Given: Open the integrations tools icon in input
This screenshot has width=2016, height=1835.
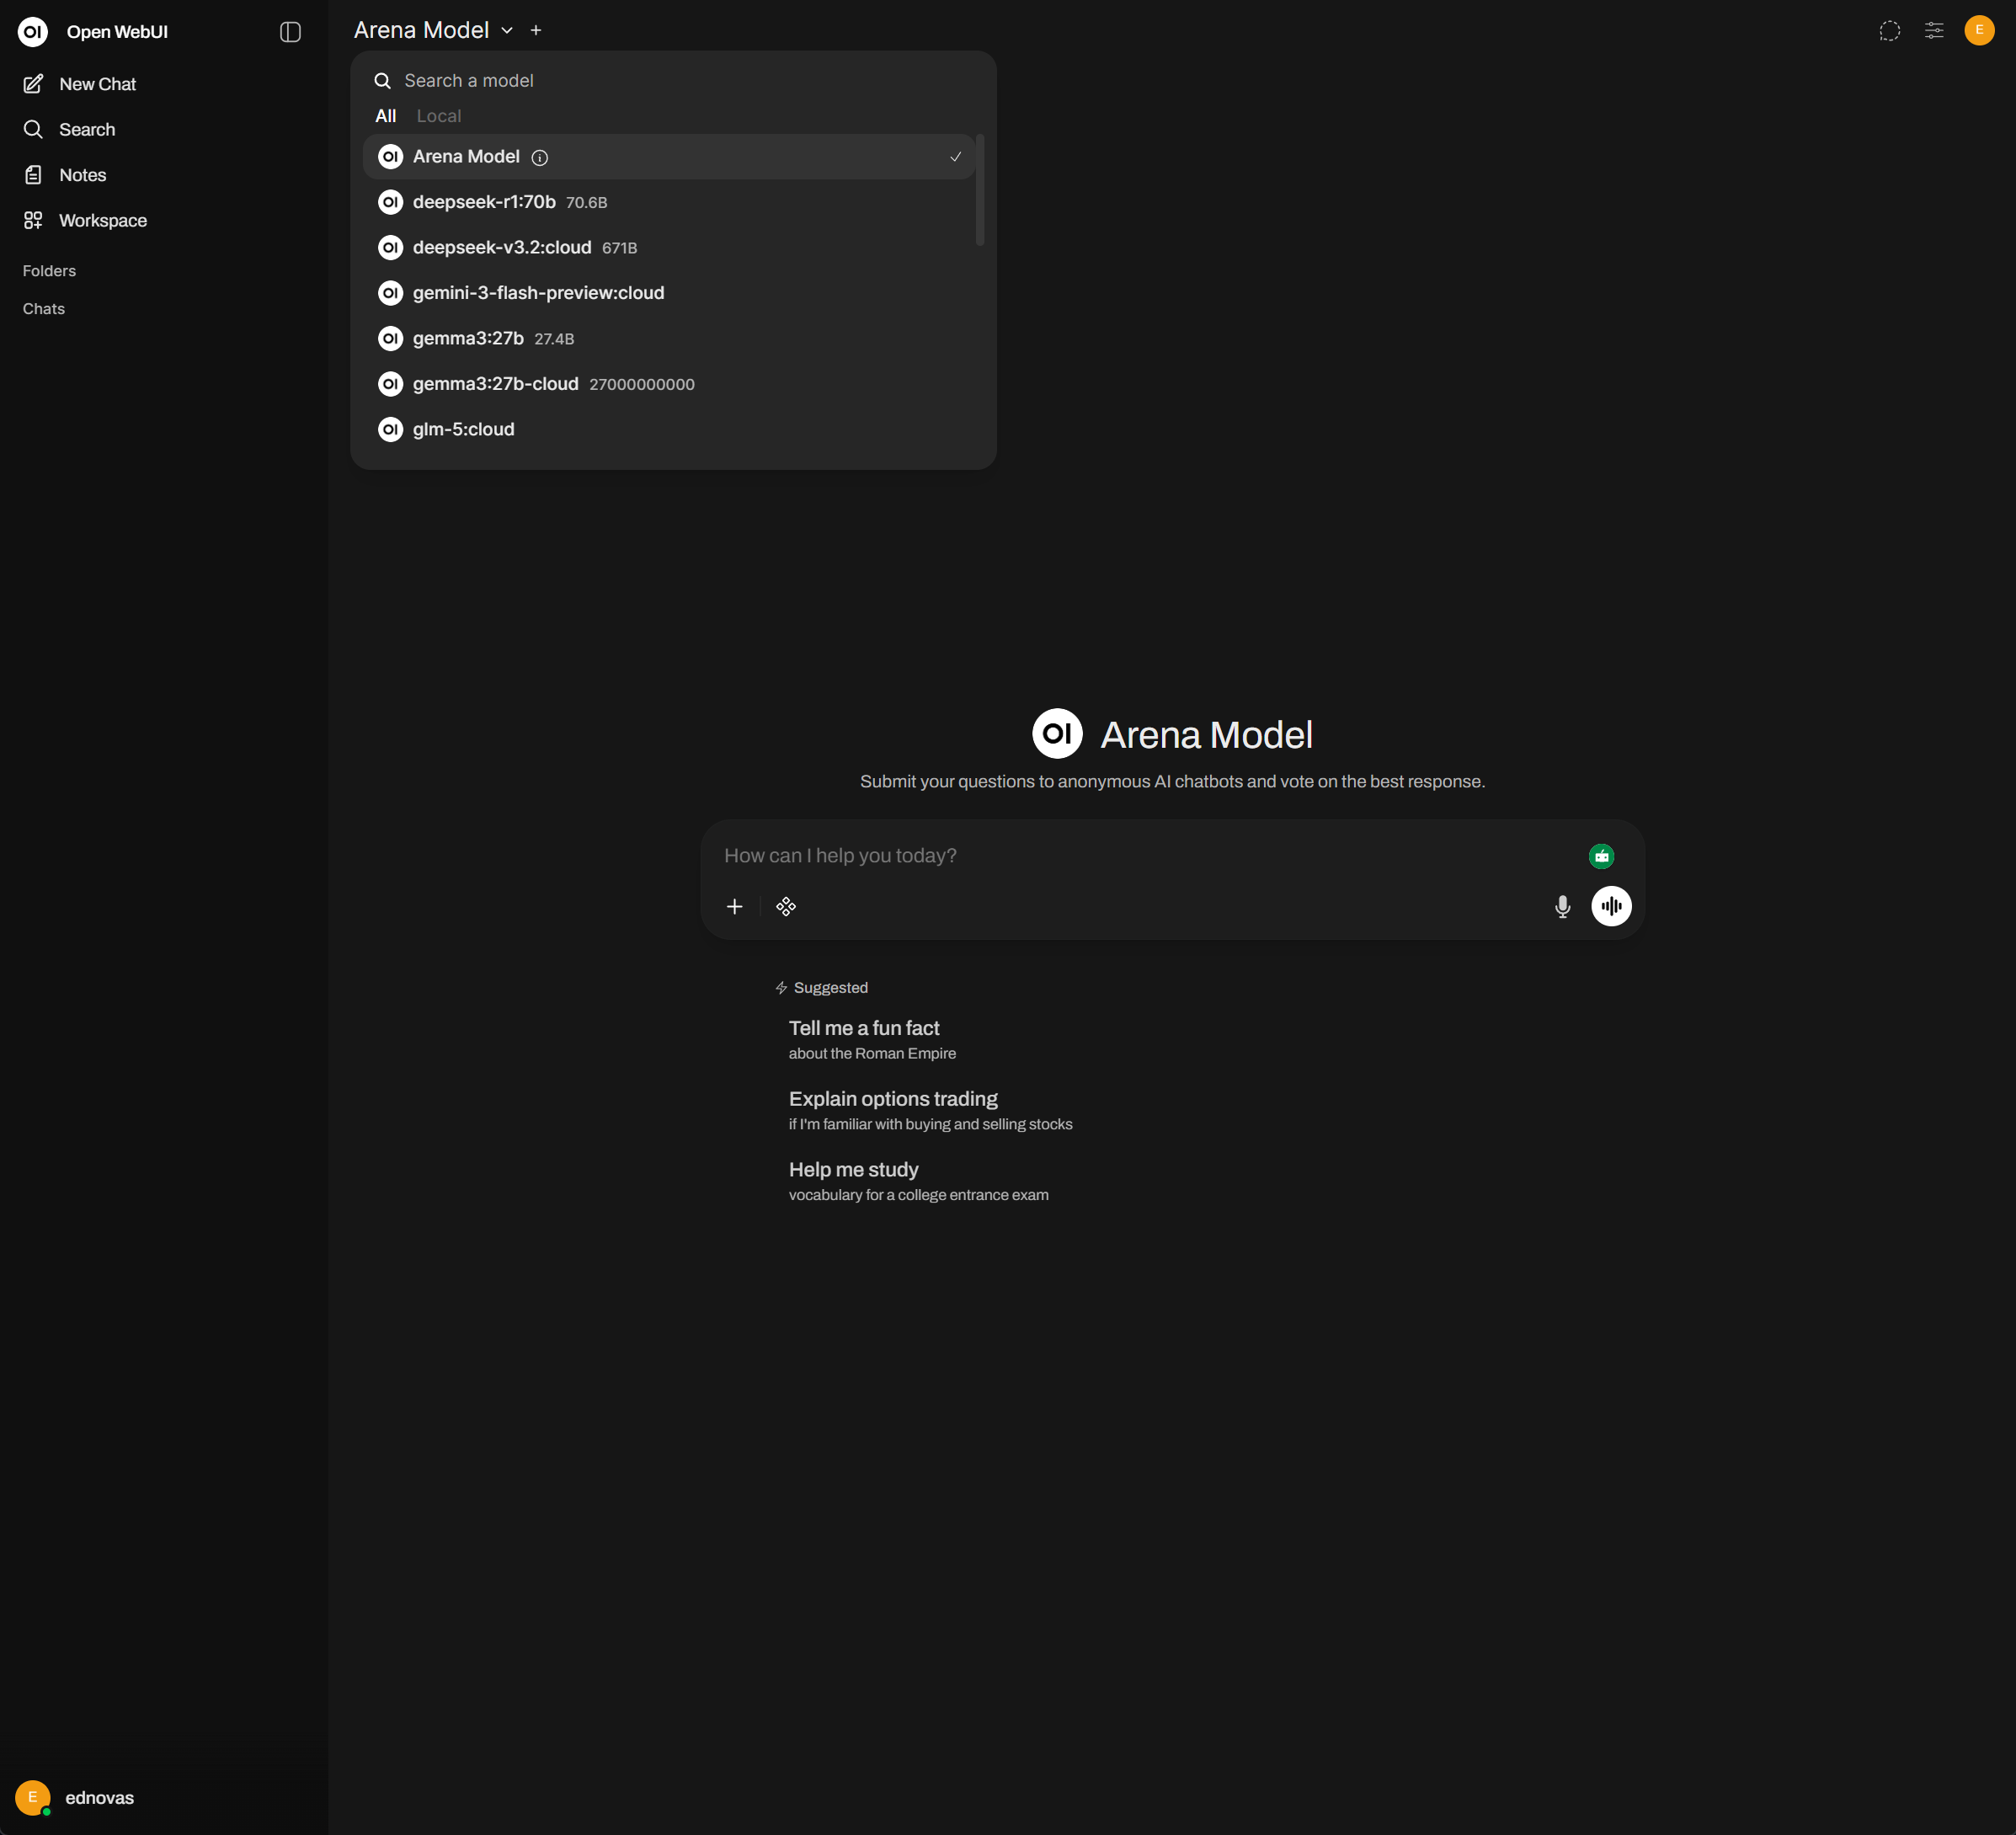Looking at the screenshot, I should tap(786, 906).
